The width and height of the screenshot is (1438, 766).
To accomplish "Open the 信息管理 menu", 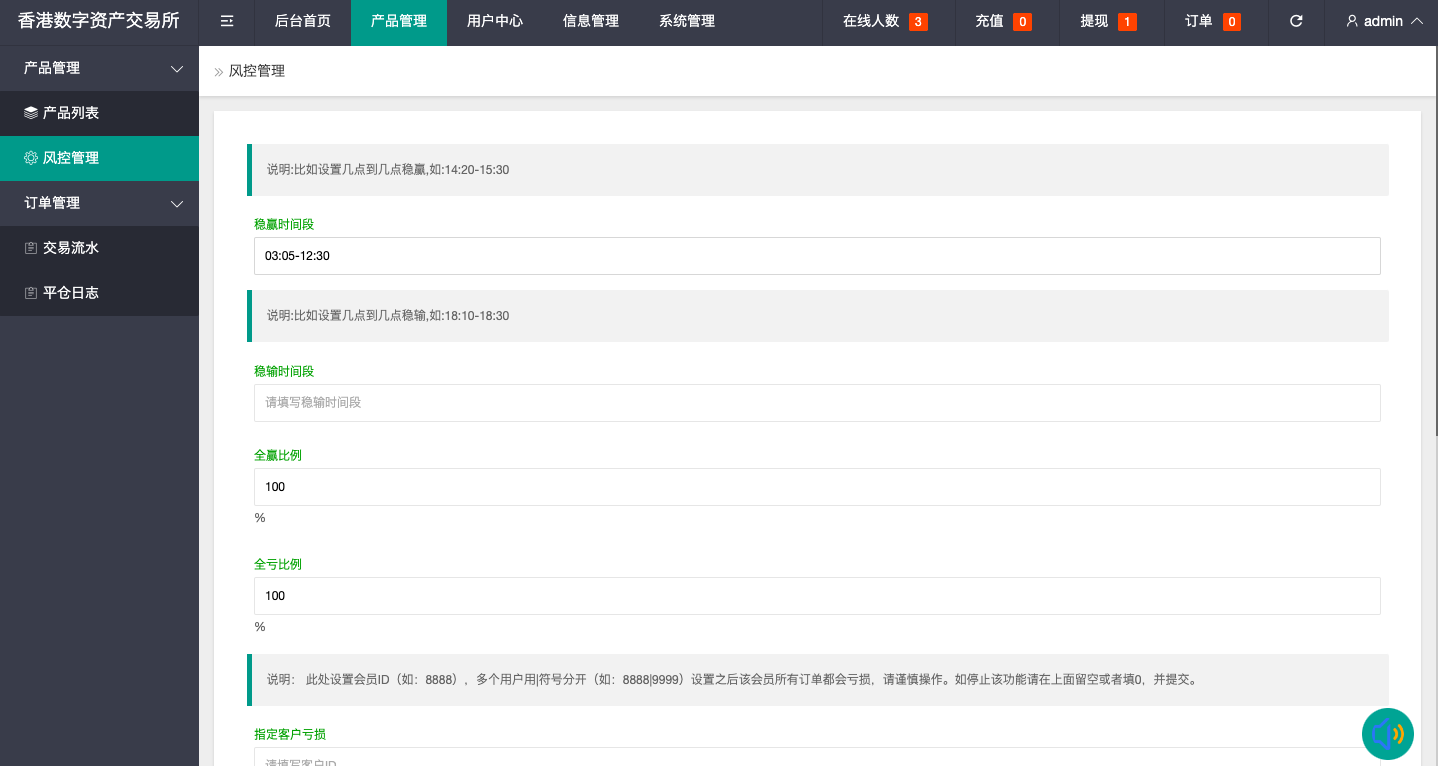I will click(590, 21).
